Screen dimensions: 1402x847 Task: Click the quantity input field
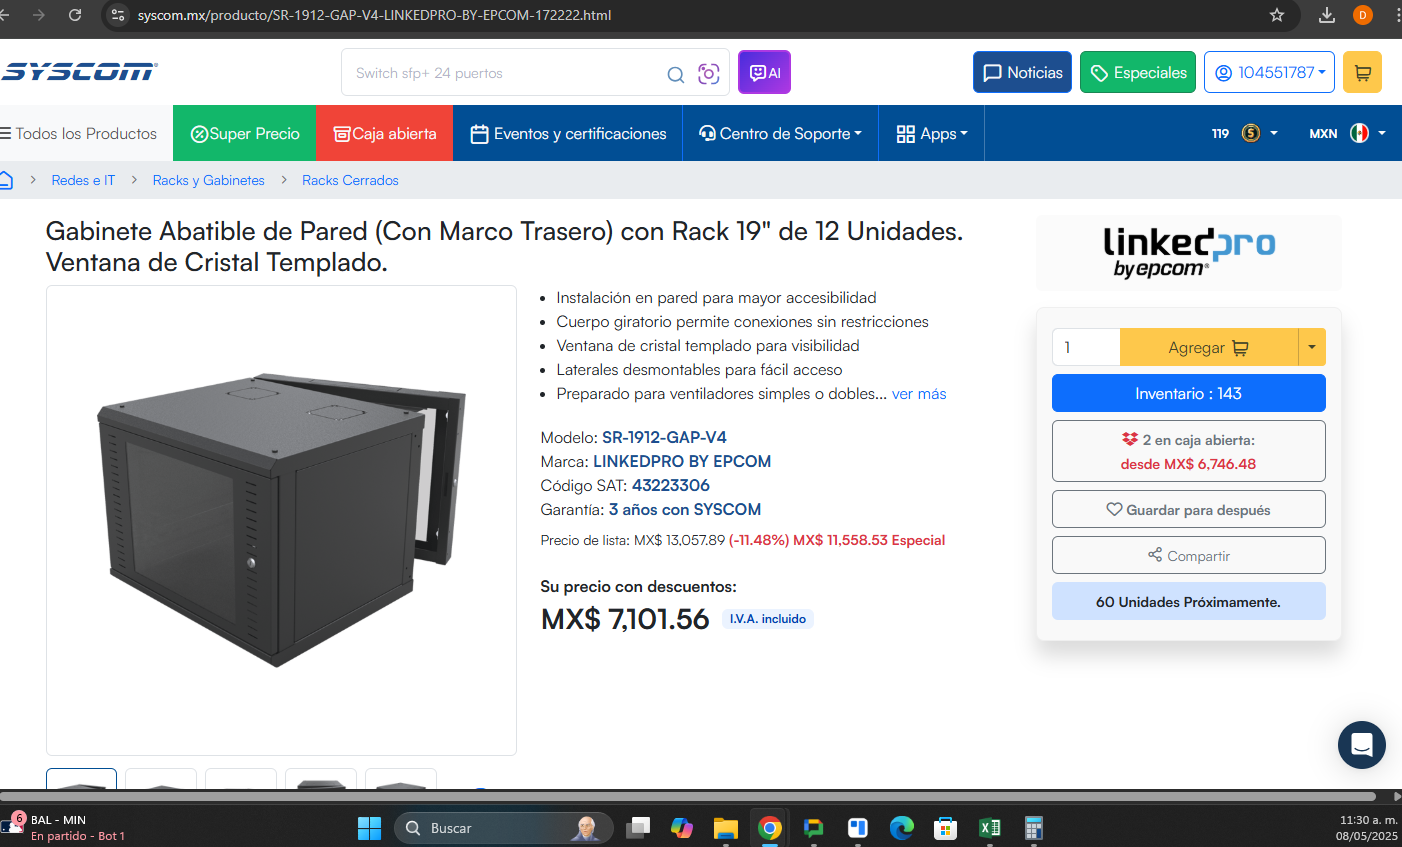[x=1086, y=347]
